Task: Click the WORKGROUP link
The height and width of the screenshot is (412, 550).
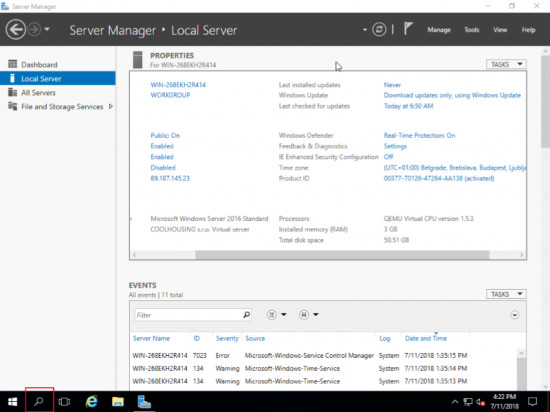Action: tap(170, 95)
